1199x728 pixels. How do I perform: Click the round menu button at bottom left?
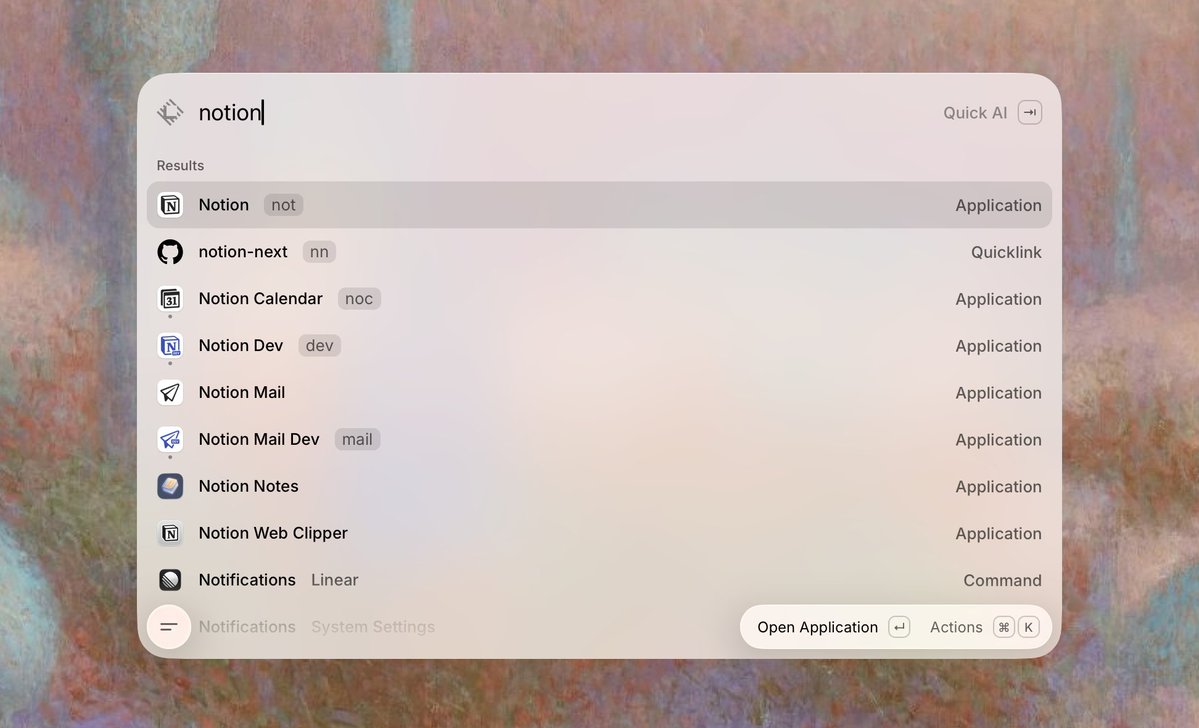point(169,627)
